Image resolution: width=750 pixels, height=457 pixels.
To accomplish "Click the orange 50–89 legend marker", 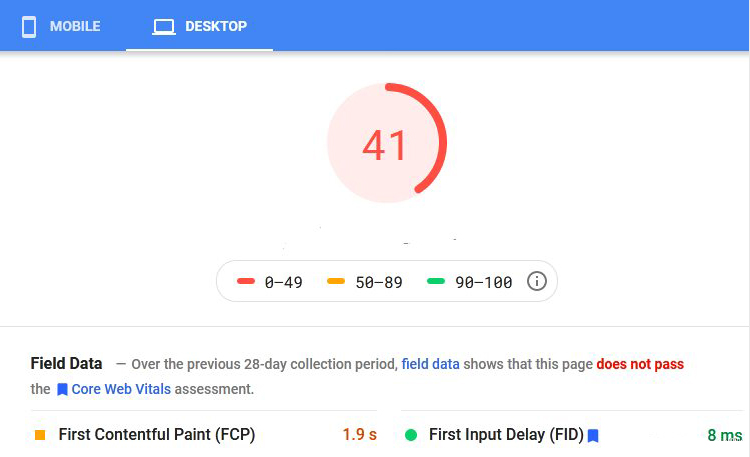I will [336, 281].
